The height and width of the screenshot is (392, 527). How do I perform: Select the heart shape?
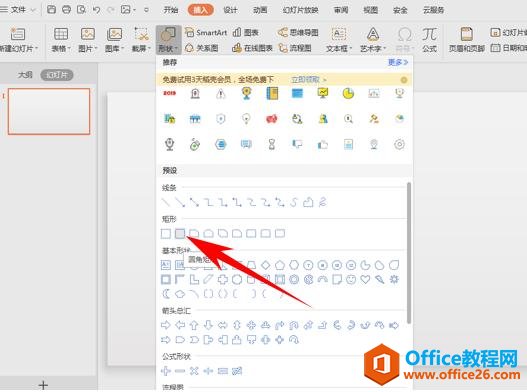coord(365,279)
